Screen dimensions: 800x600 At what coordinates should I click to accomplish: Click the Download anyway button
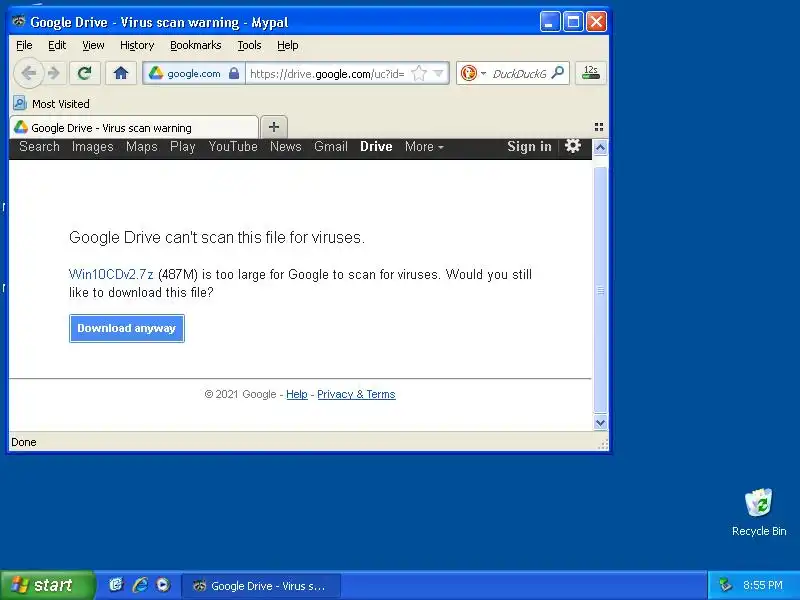[127, 328]
